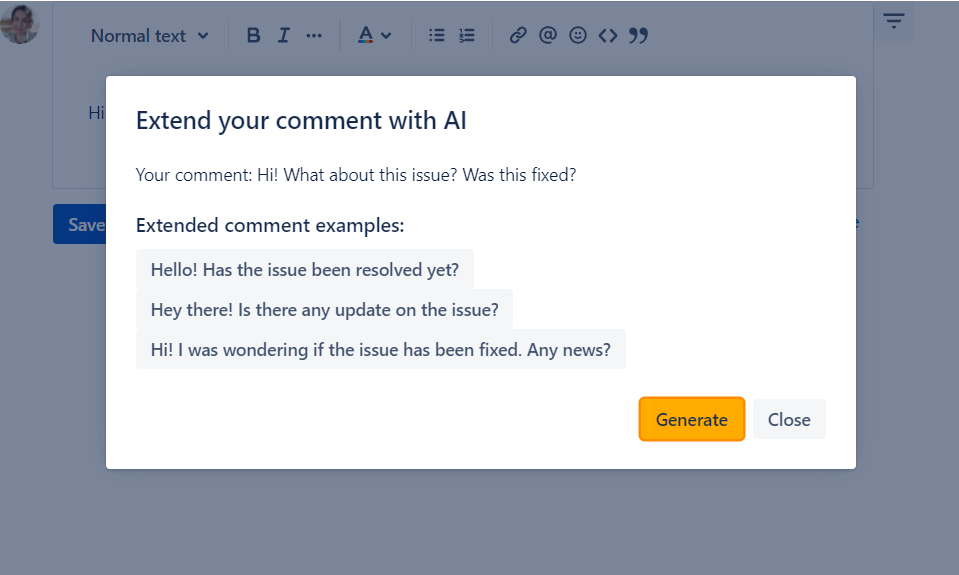Screen dimensions: 959x575
Task: Click the Generate button
Action: coord(691,419)
